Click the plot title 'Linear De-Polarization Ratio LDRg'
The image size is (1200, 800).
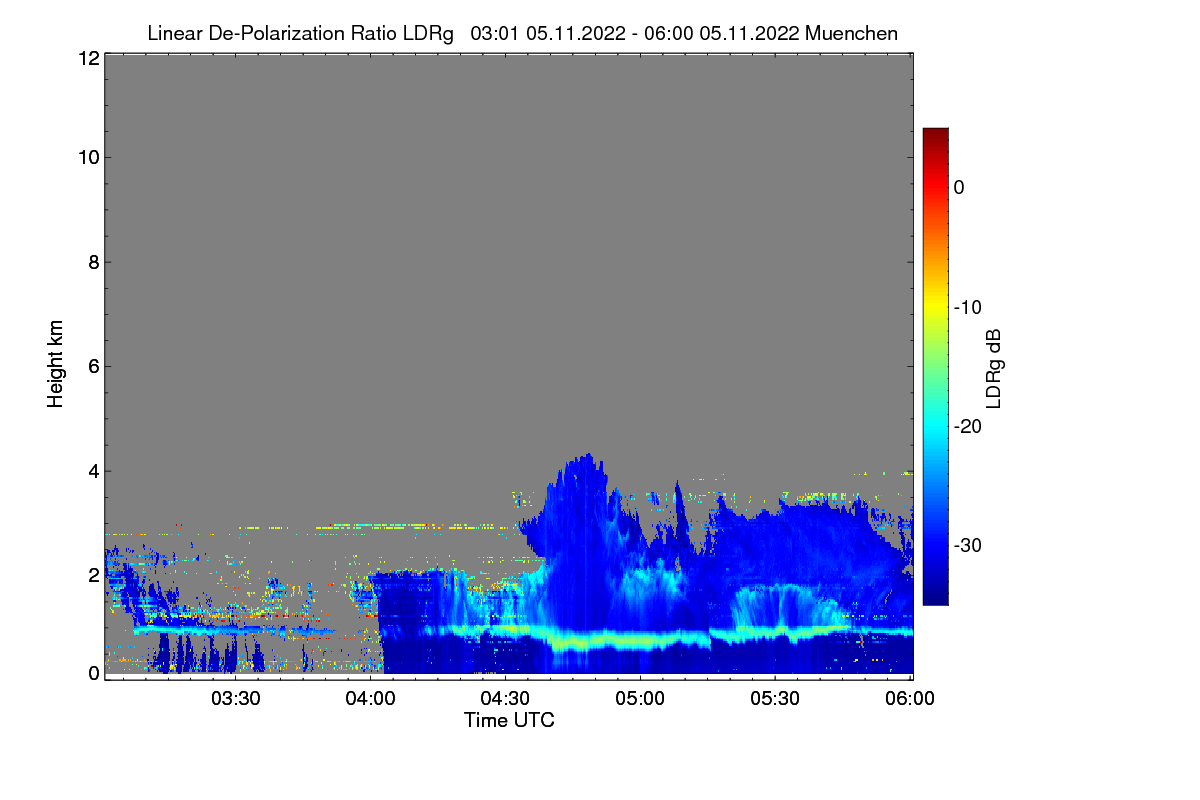click(x=300, y=33)
